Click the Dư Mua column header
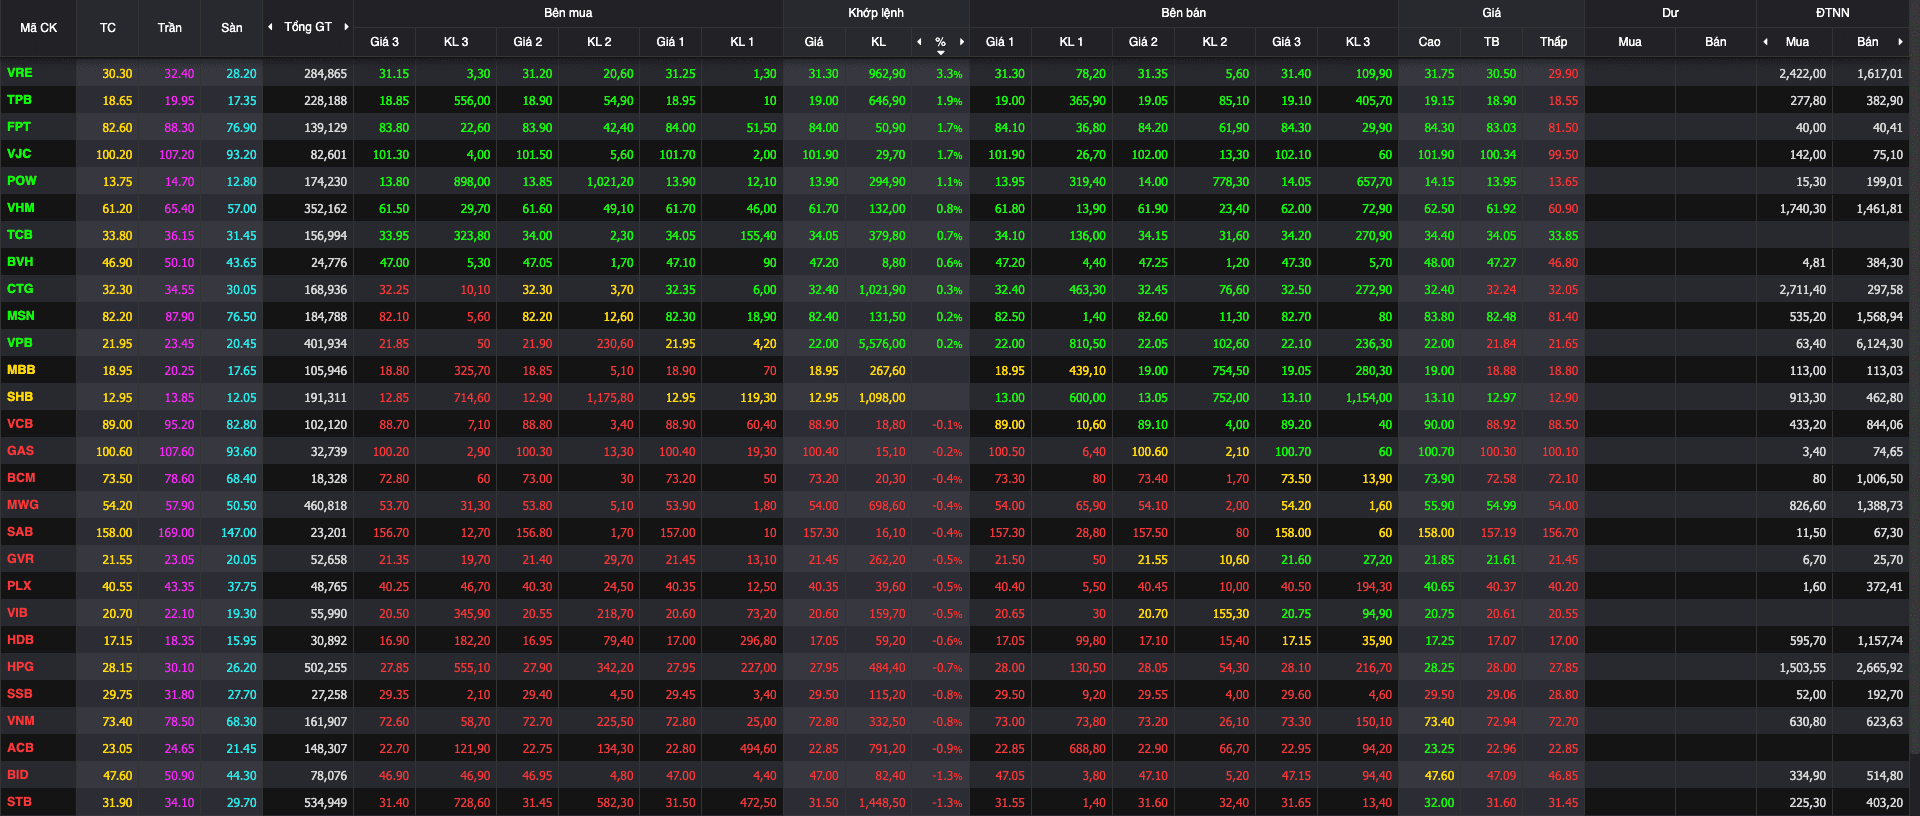The image size is (1920, 816). [1630, 42]
